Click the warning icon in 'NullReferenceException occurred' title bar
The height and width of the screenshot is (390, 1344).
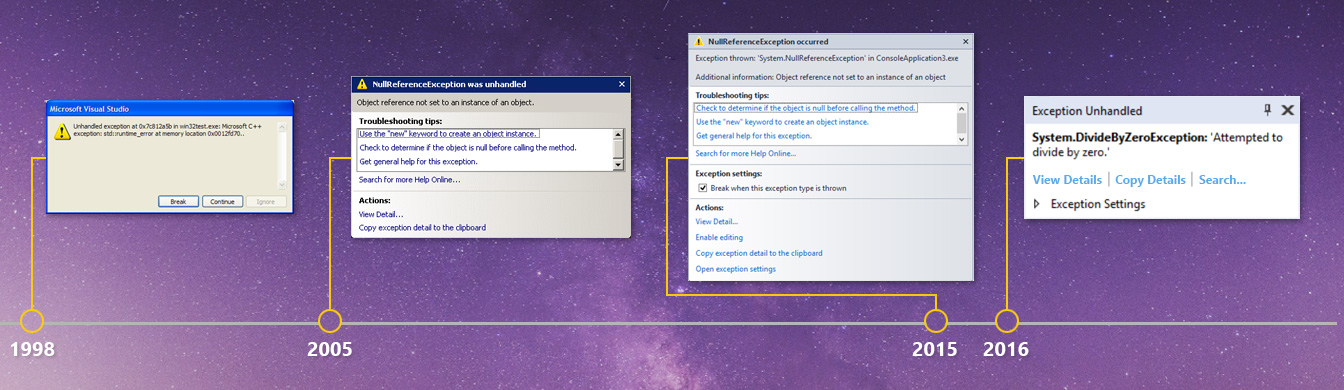(x=699, y=42)
